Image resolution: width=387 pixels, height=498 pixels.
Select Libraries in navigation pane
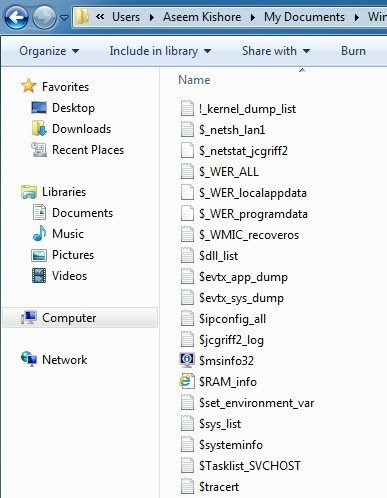[64, 192]
